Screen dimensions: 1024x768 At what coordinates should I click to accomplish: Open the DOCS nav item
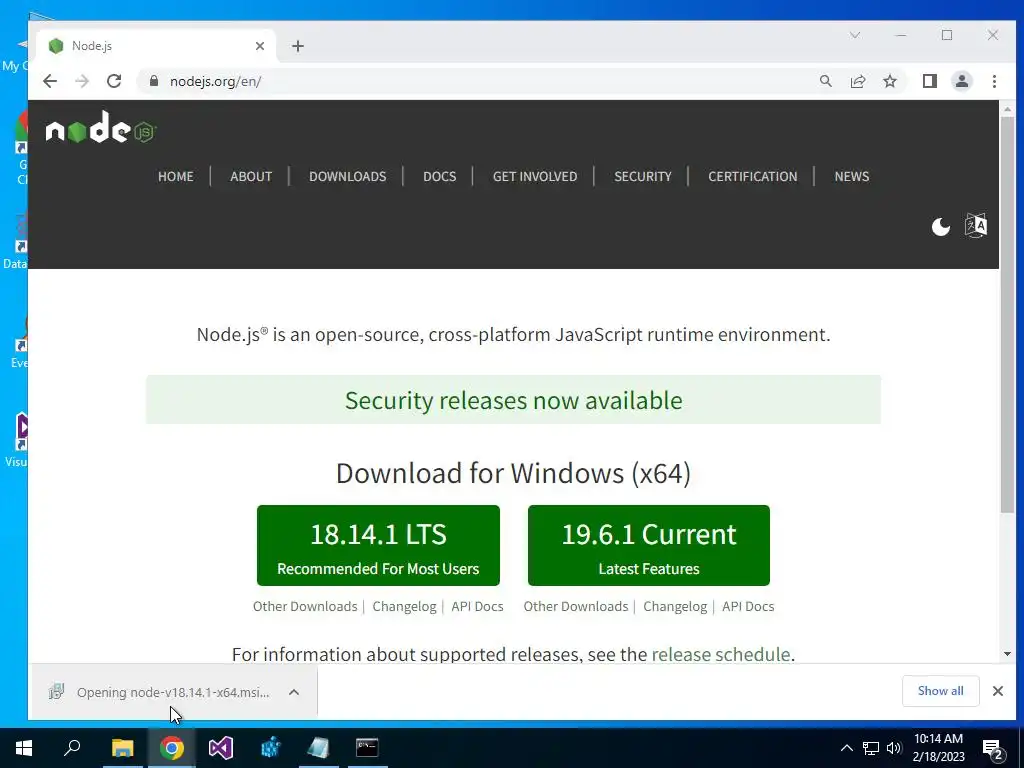[440, 176]
